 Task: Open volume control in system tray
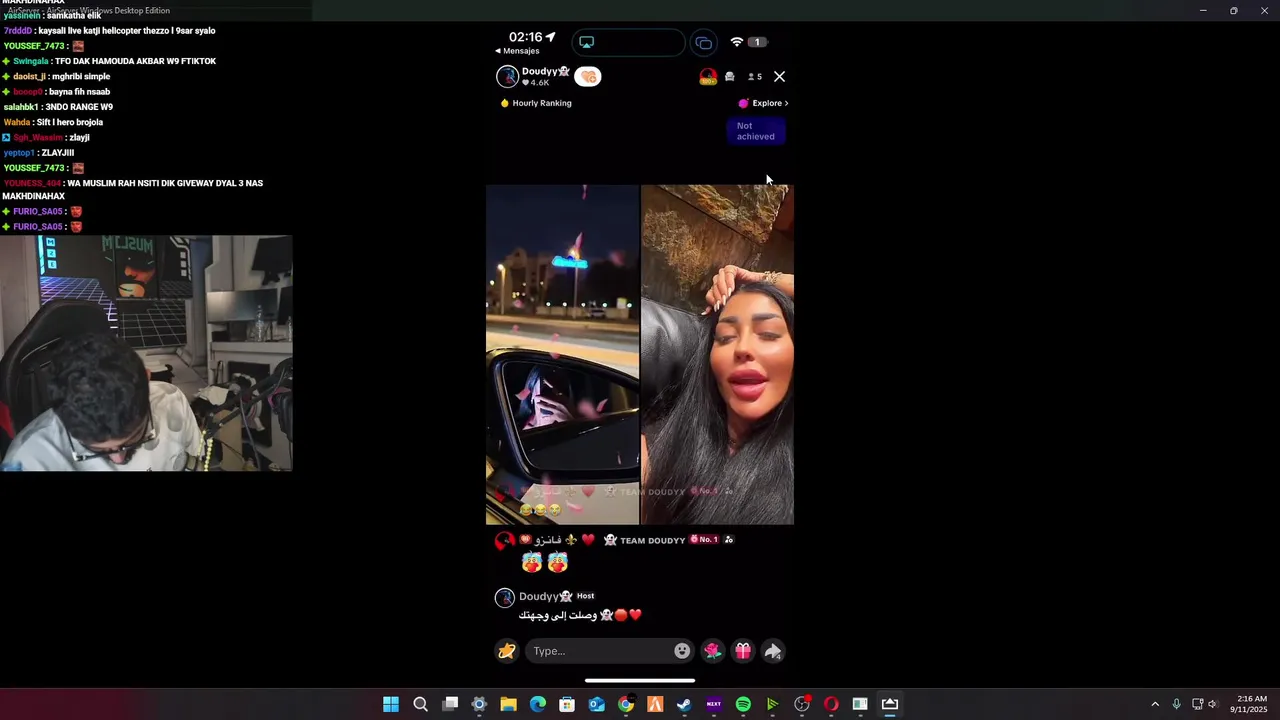(1212, 704)
